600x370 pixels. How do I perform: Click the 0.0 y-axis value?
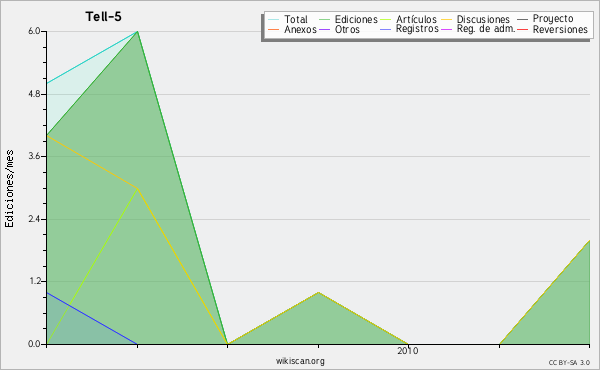pyautogui.click(x=34, y=344)
